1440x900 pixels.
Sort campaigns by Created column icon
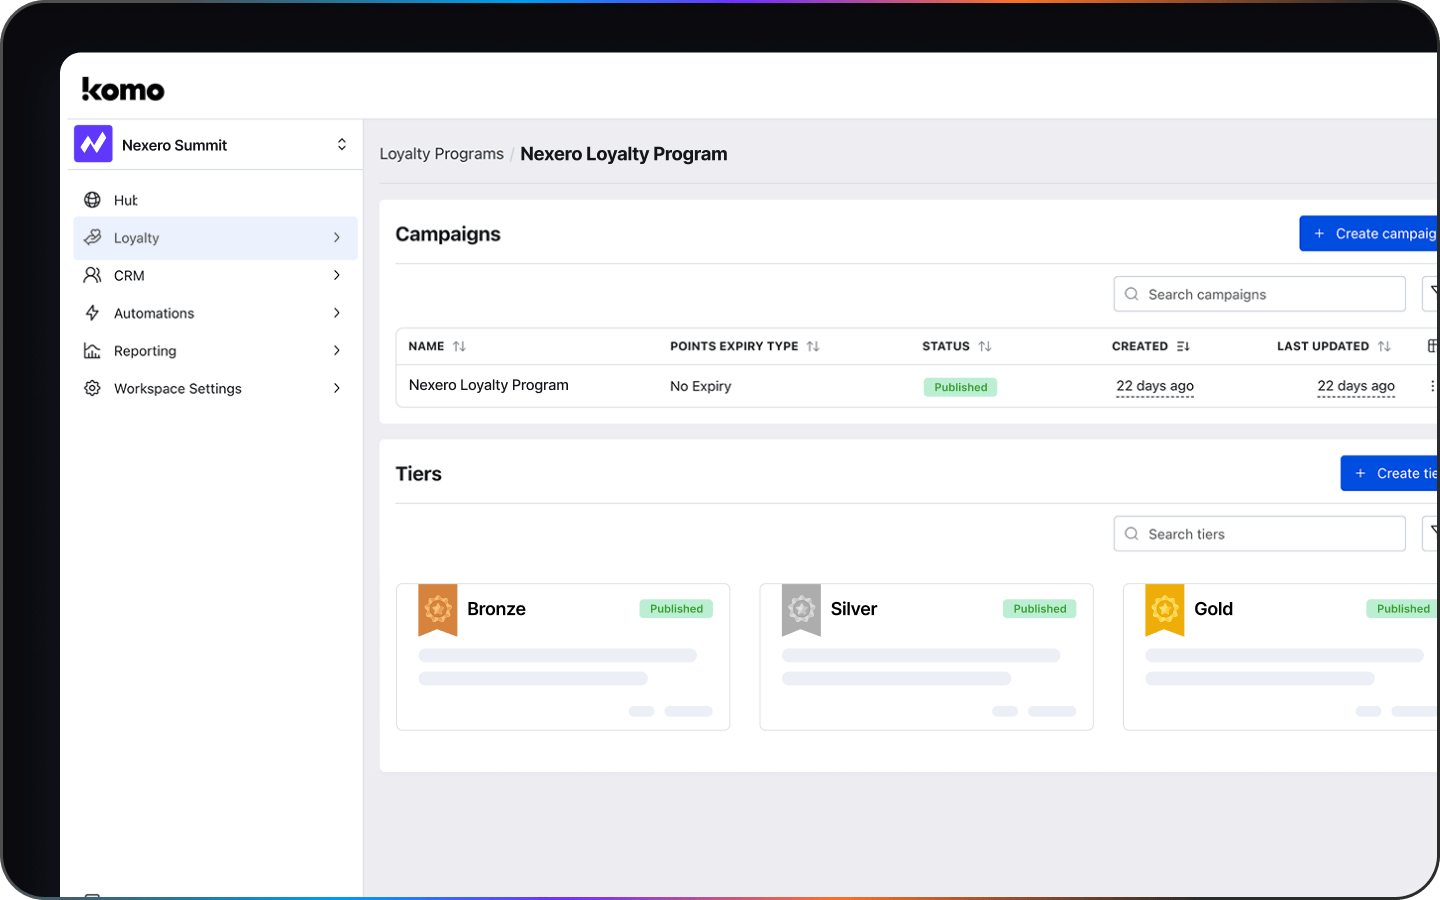(x=1183, y=346)
